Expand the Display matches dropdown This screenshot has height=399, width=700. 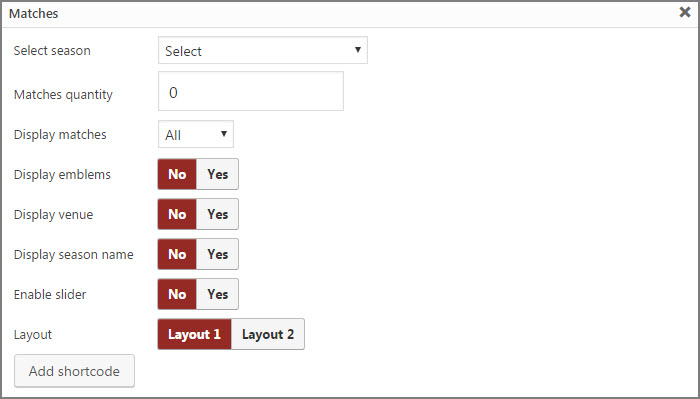pos(196,134)
